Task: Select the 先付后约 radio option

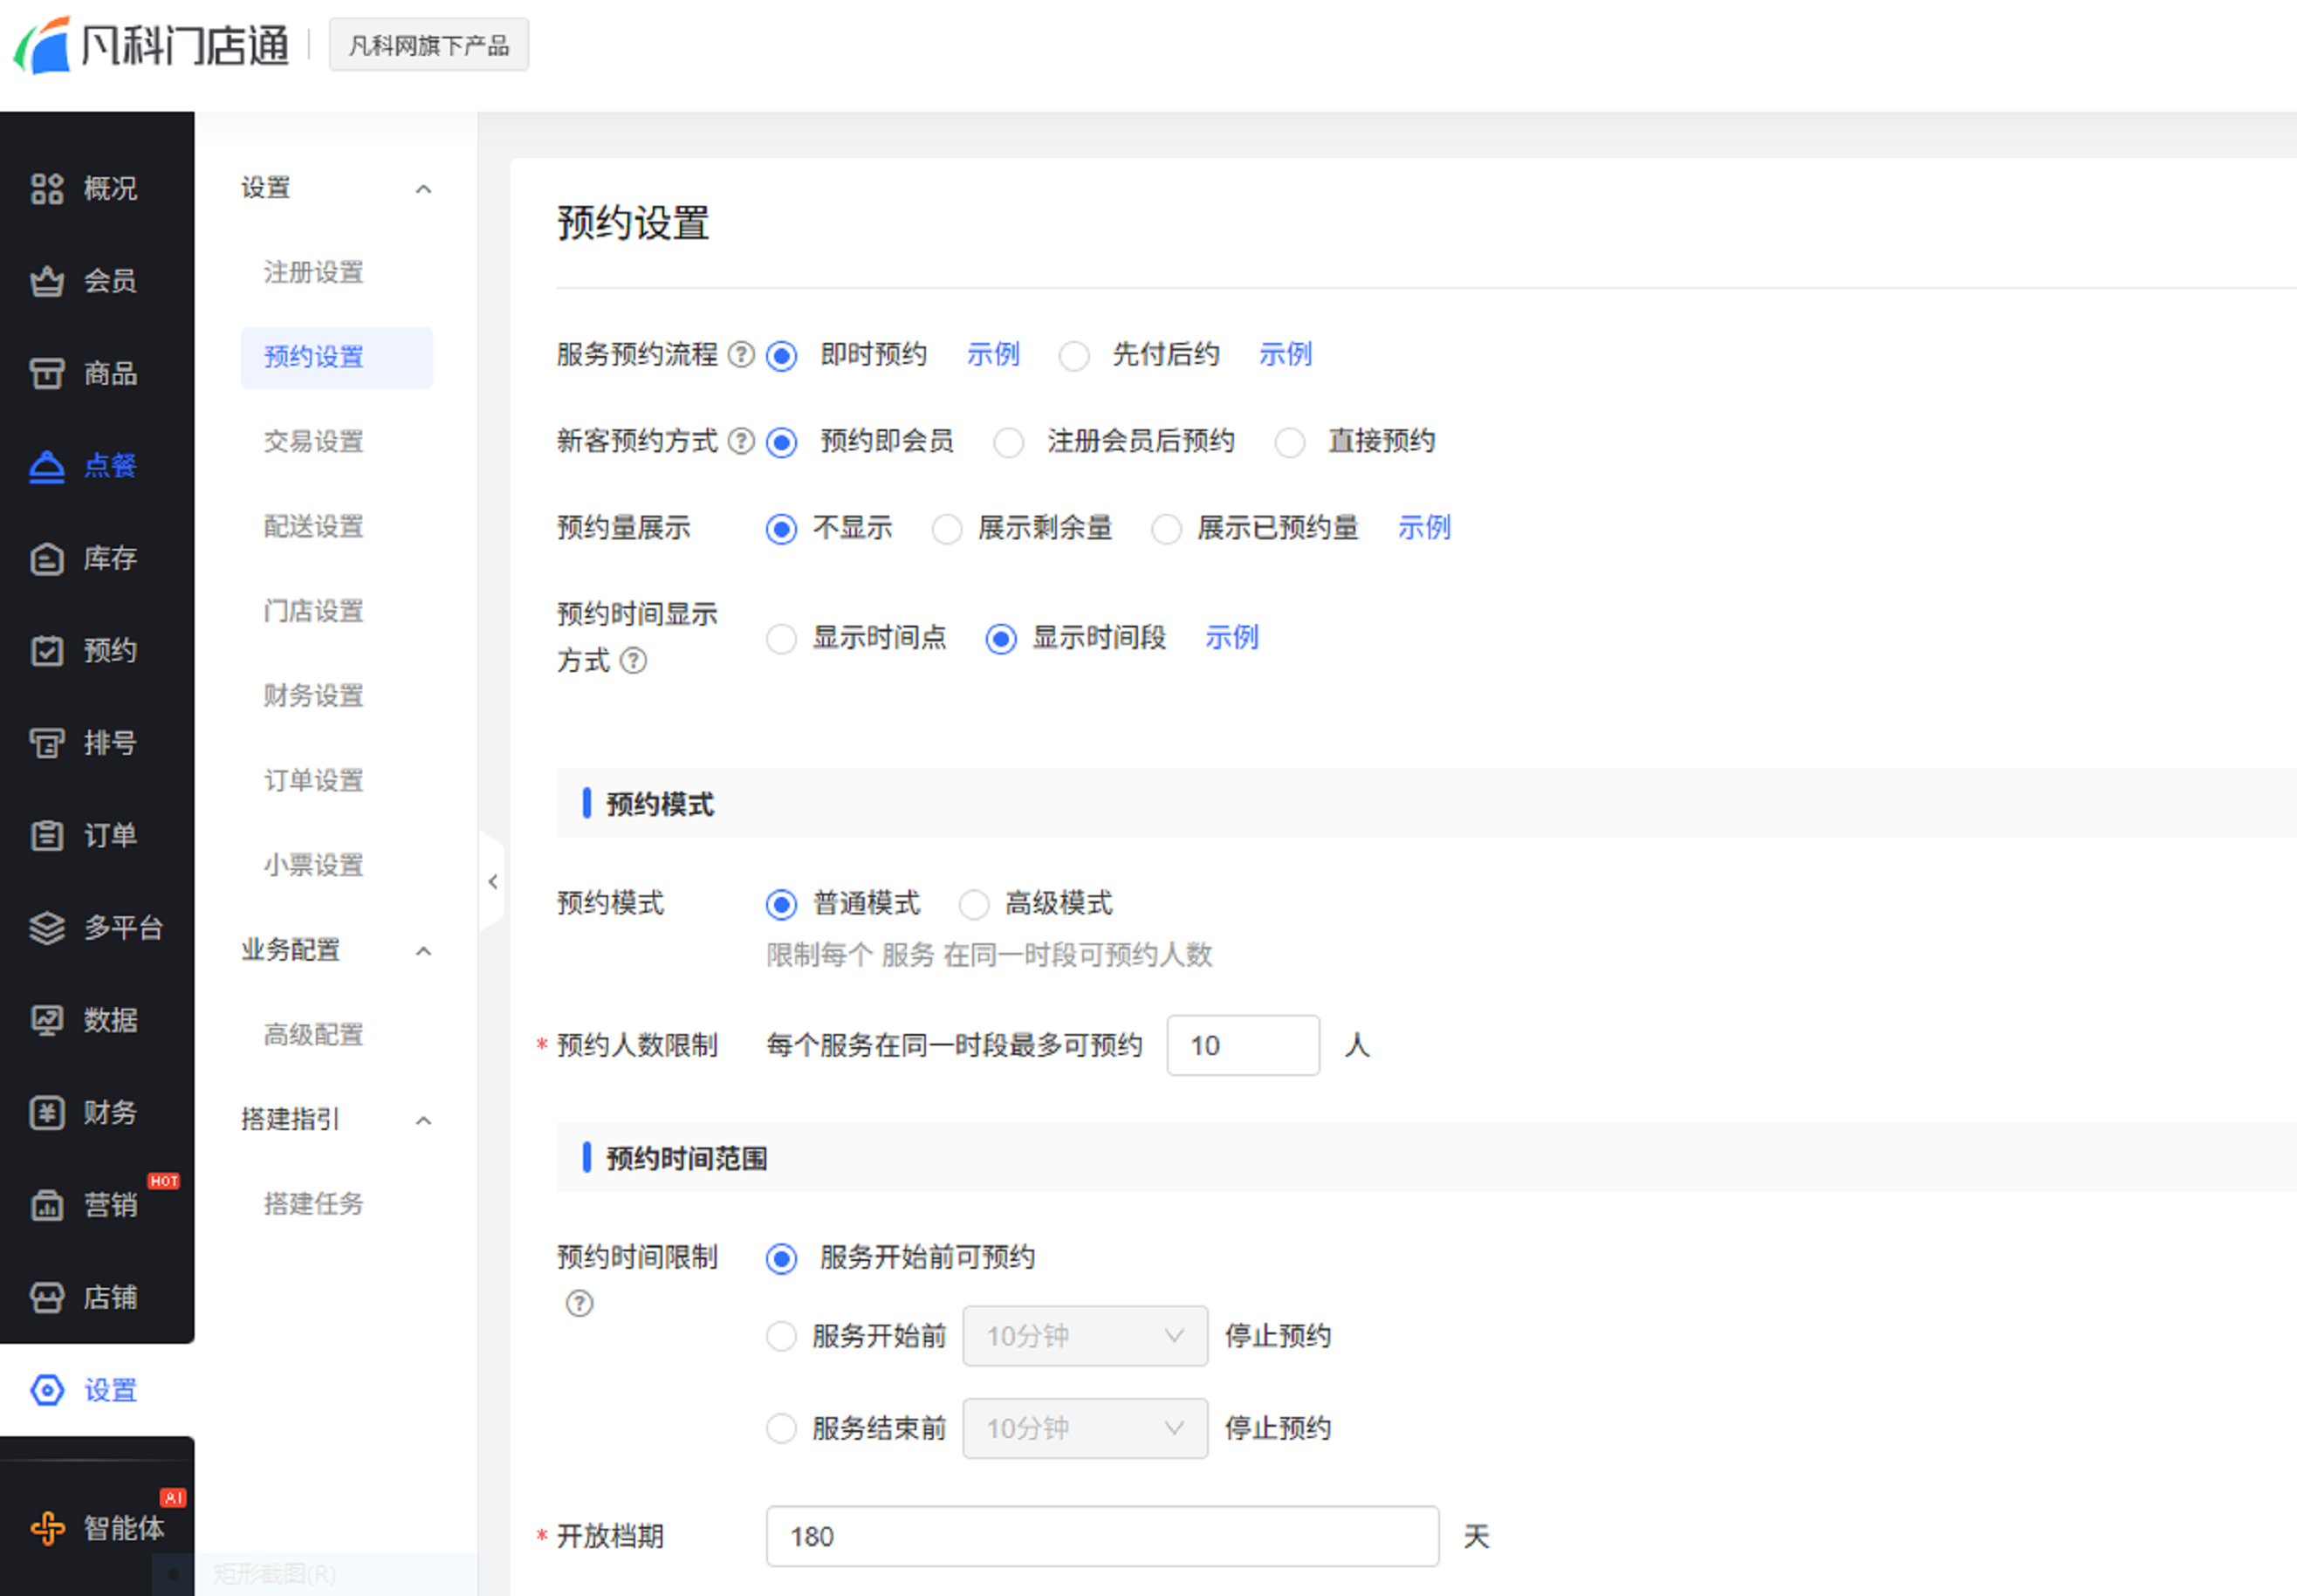Action: click(1074, 356)
